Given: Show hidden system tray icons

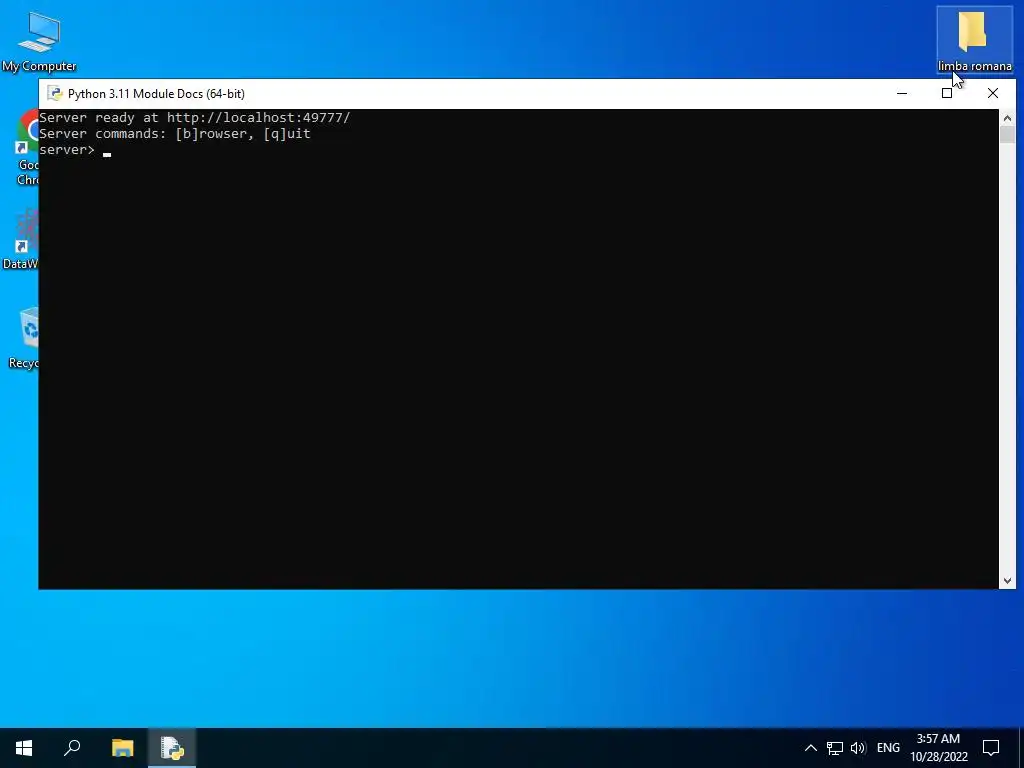Looking at the screenshot, I should (x=810, y=748).
